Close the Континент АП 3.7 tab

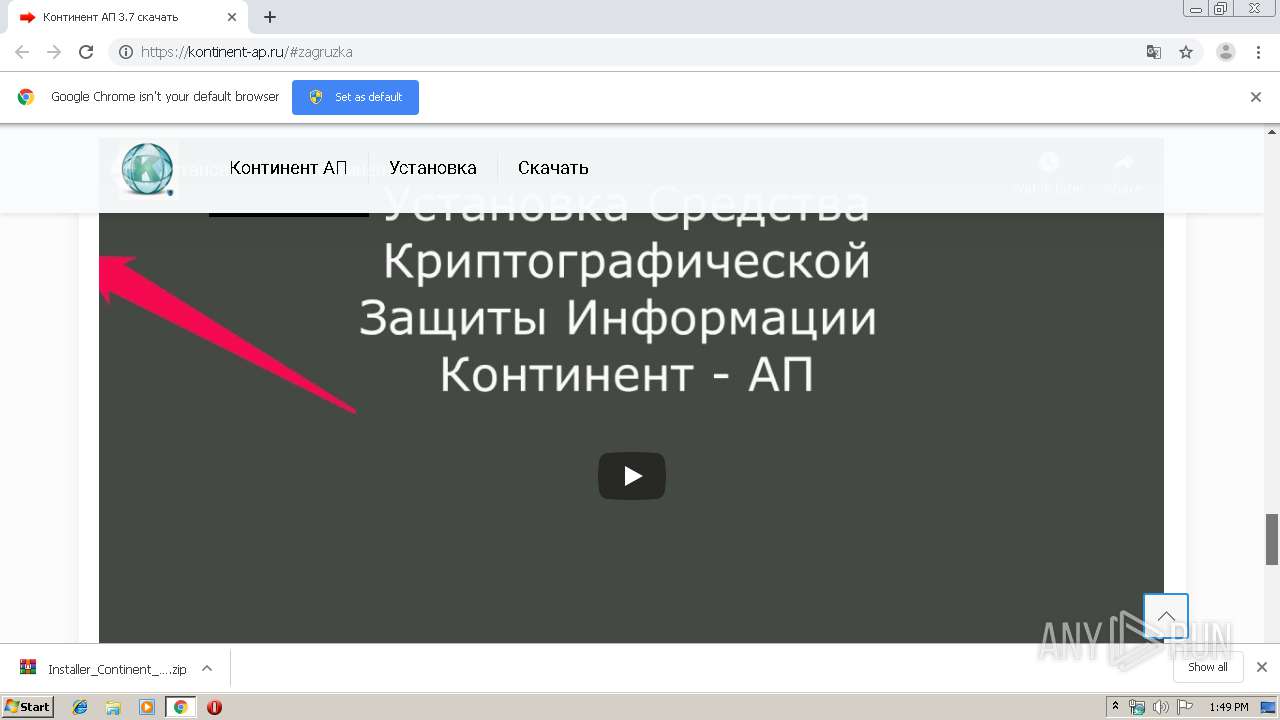tap(231, 17)
